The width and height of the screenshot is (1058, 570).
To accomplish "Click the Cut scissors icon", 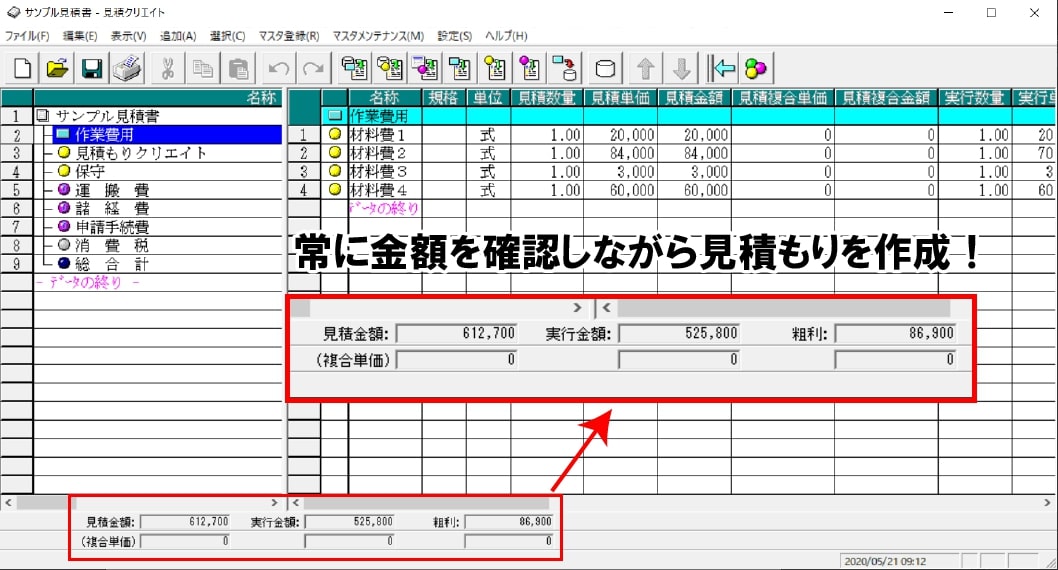I will pos(168,68).
